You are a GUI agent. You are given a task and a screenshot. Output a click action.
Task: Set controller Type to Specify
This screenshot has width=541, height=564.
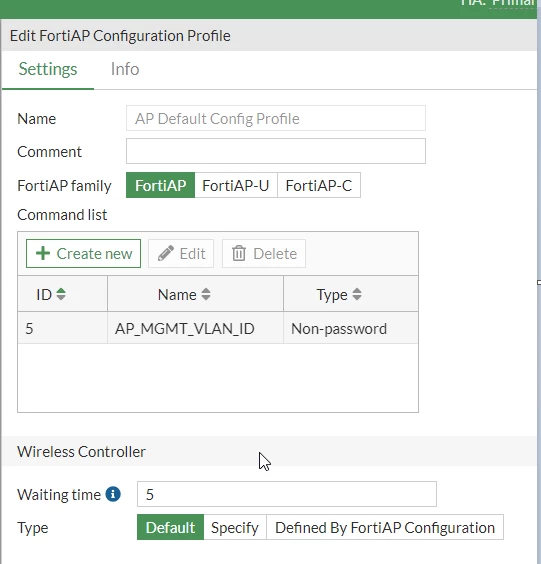click(x=235, y=527)
